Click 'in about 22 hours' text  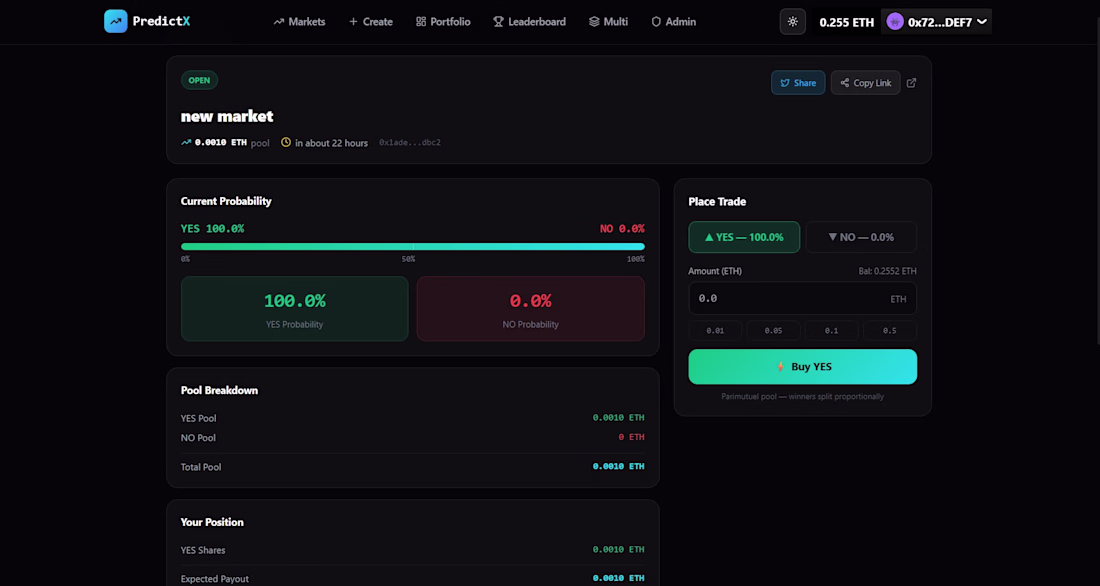pyautogui.click(x=331, y=143)
